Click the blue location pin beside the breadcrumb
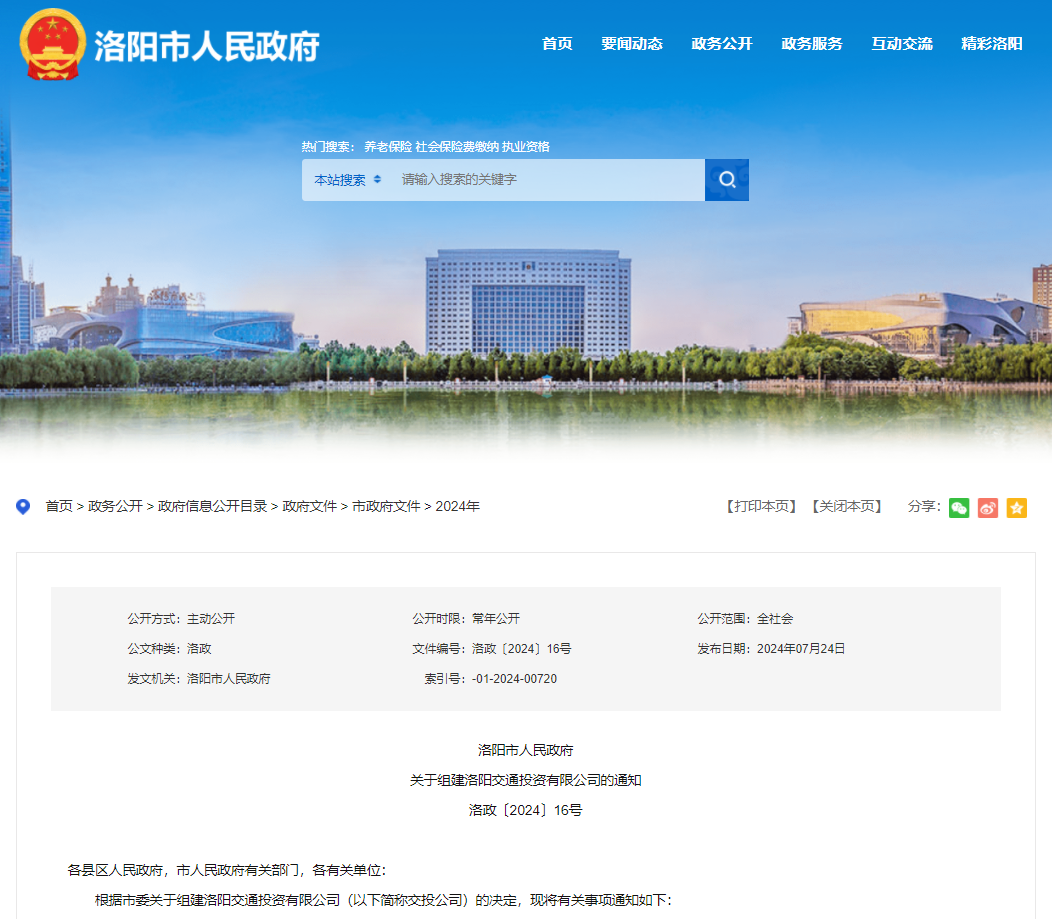The width and height of the screenshot is (1052, 919). coord(22,505)
